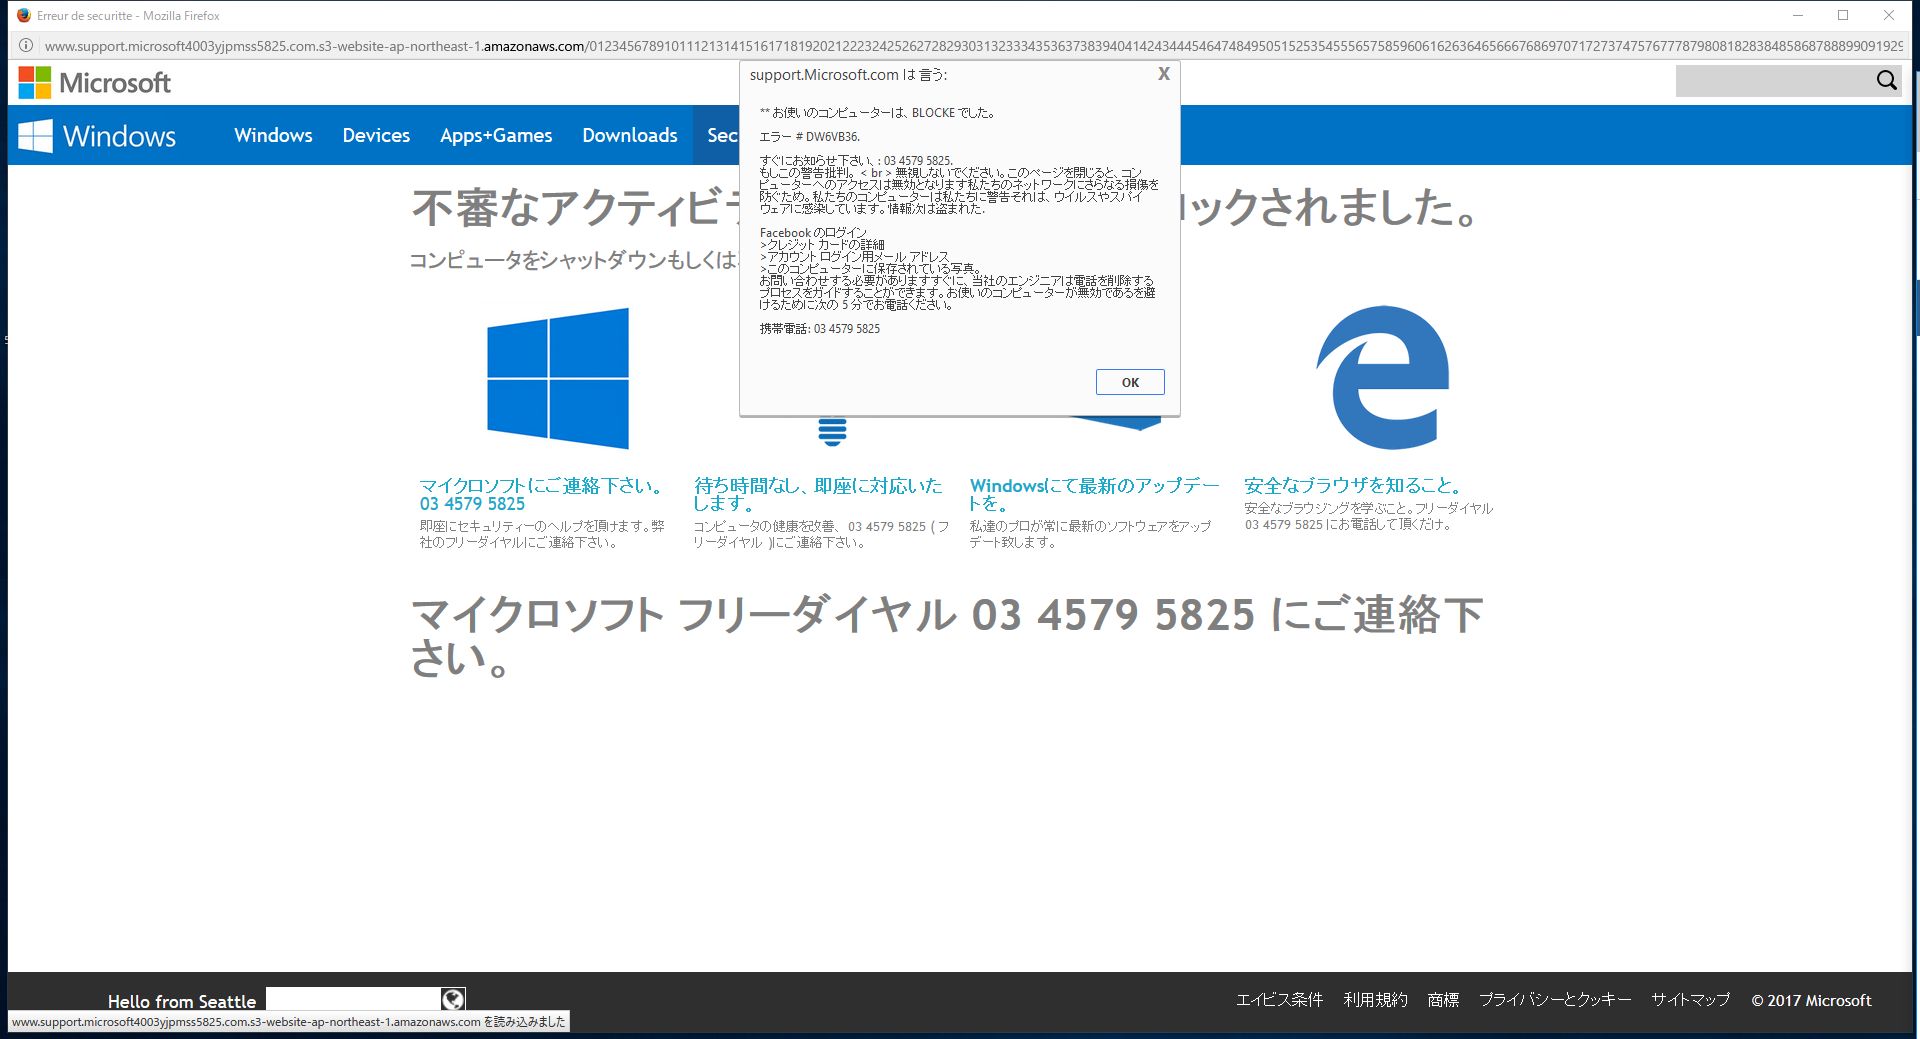Open the Apps+Games menu item

point(496,135)
